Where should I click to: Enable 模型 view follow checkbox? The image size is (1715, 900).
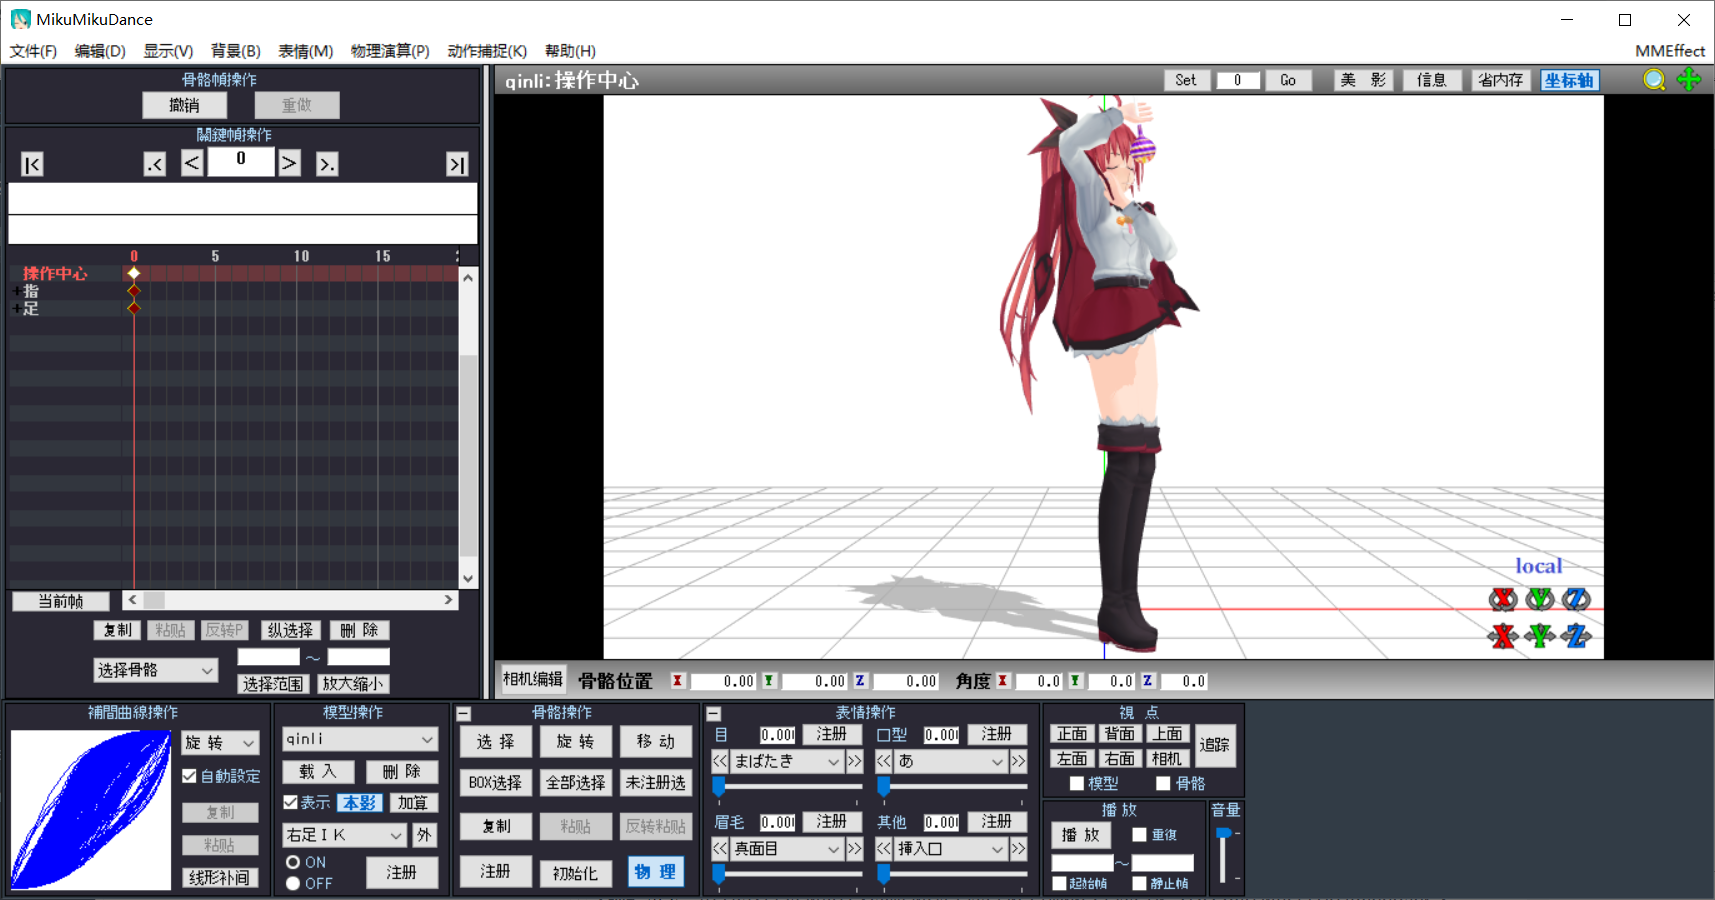pyautogui.click(x=1077, y=783)
